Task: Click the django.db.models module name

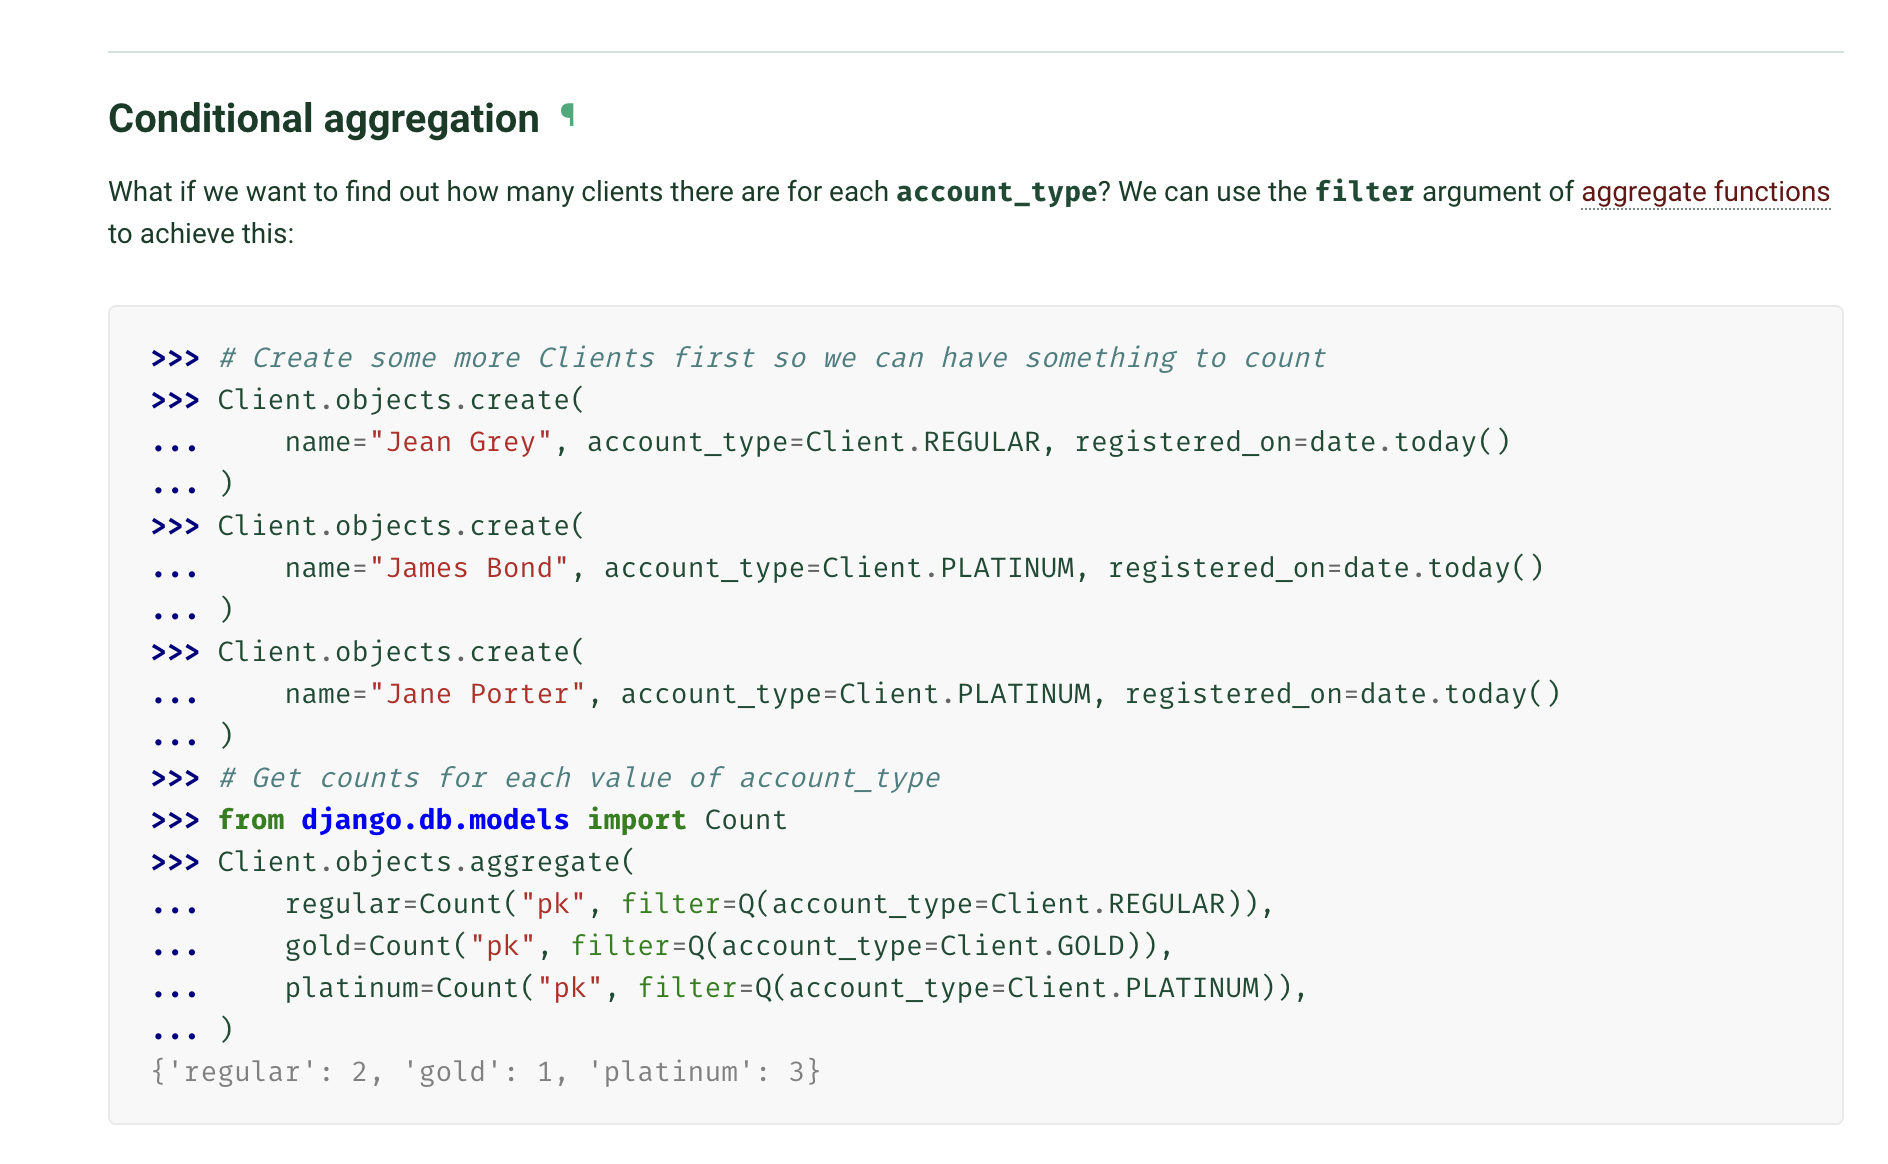Action: (435, 820)
